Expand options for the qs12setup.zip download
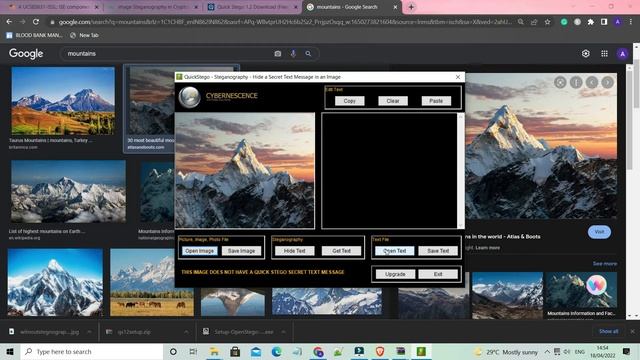This screenshot has width=640, height=360. point(186,332)
